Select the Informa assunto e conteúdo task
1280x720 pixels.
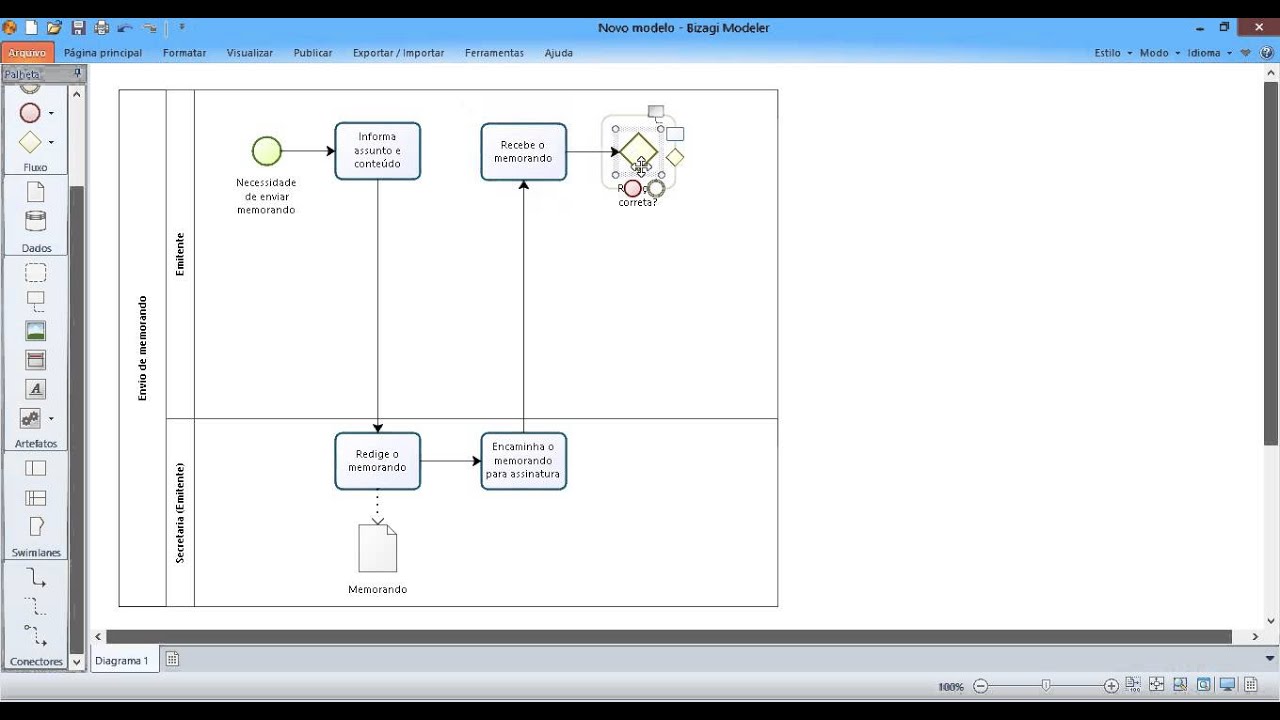click(x=377, y=151)
